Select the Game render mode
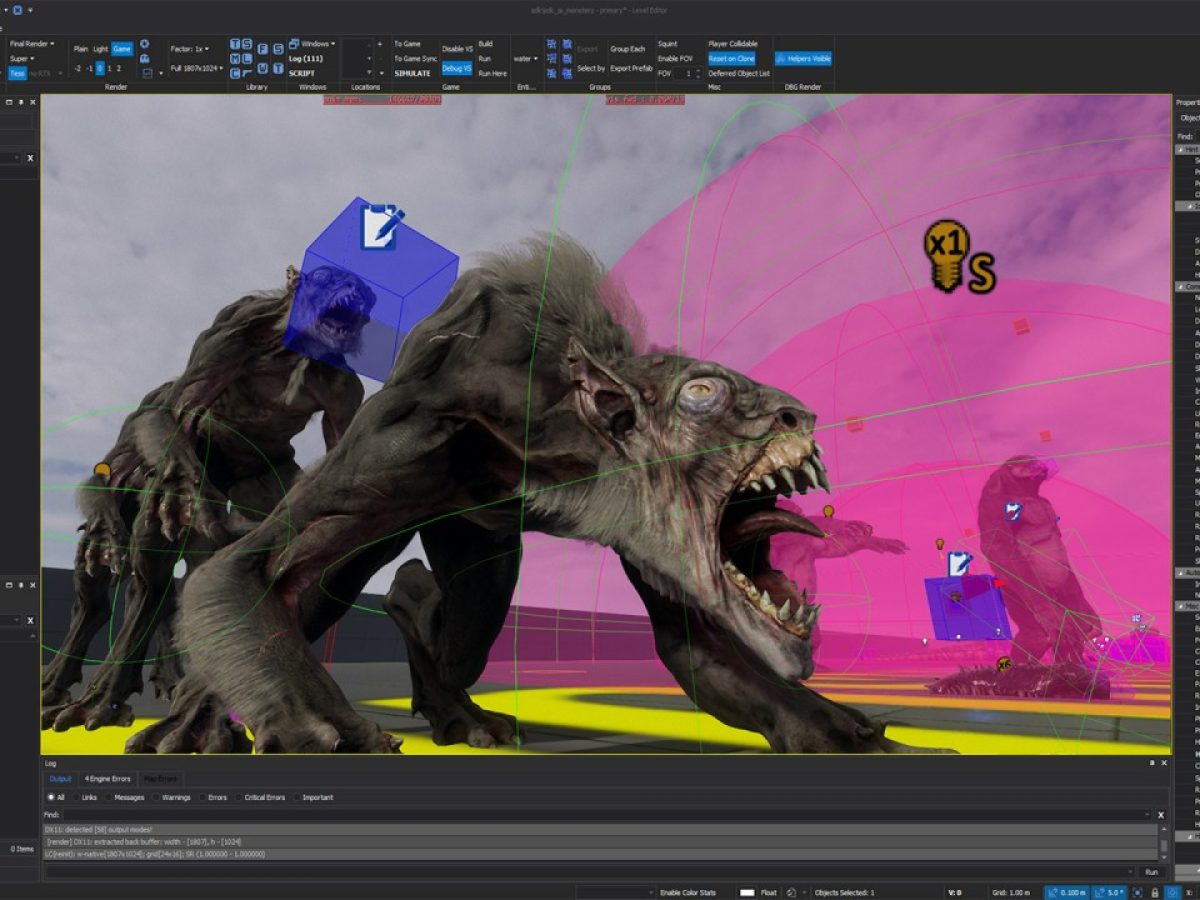 pos(122,49)
